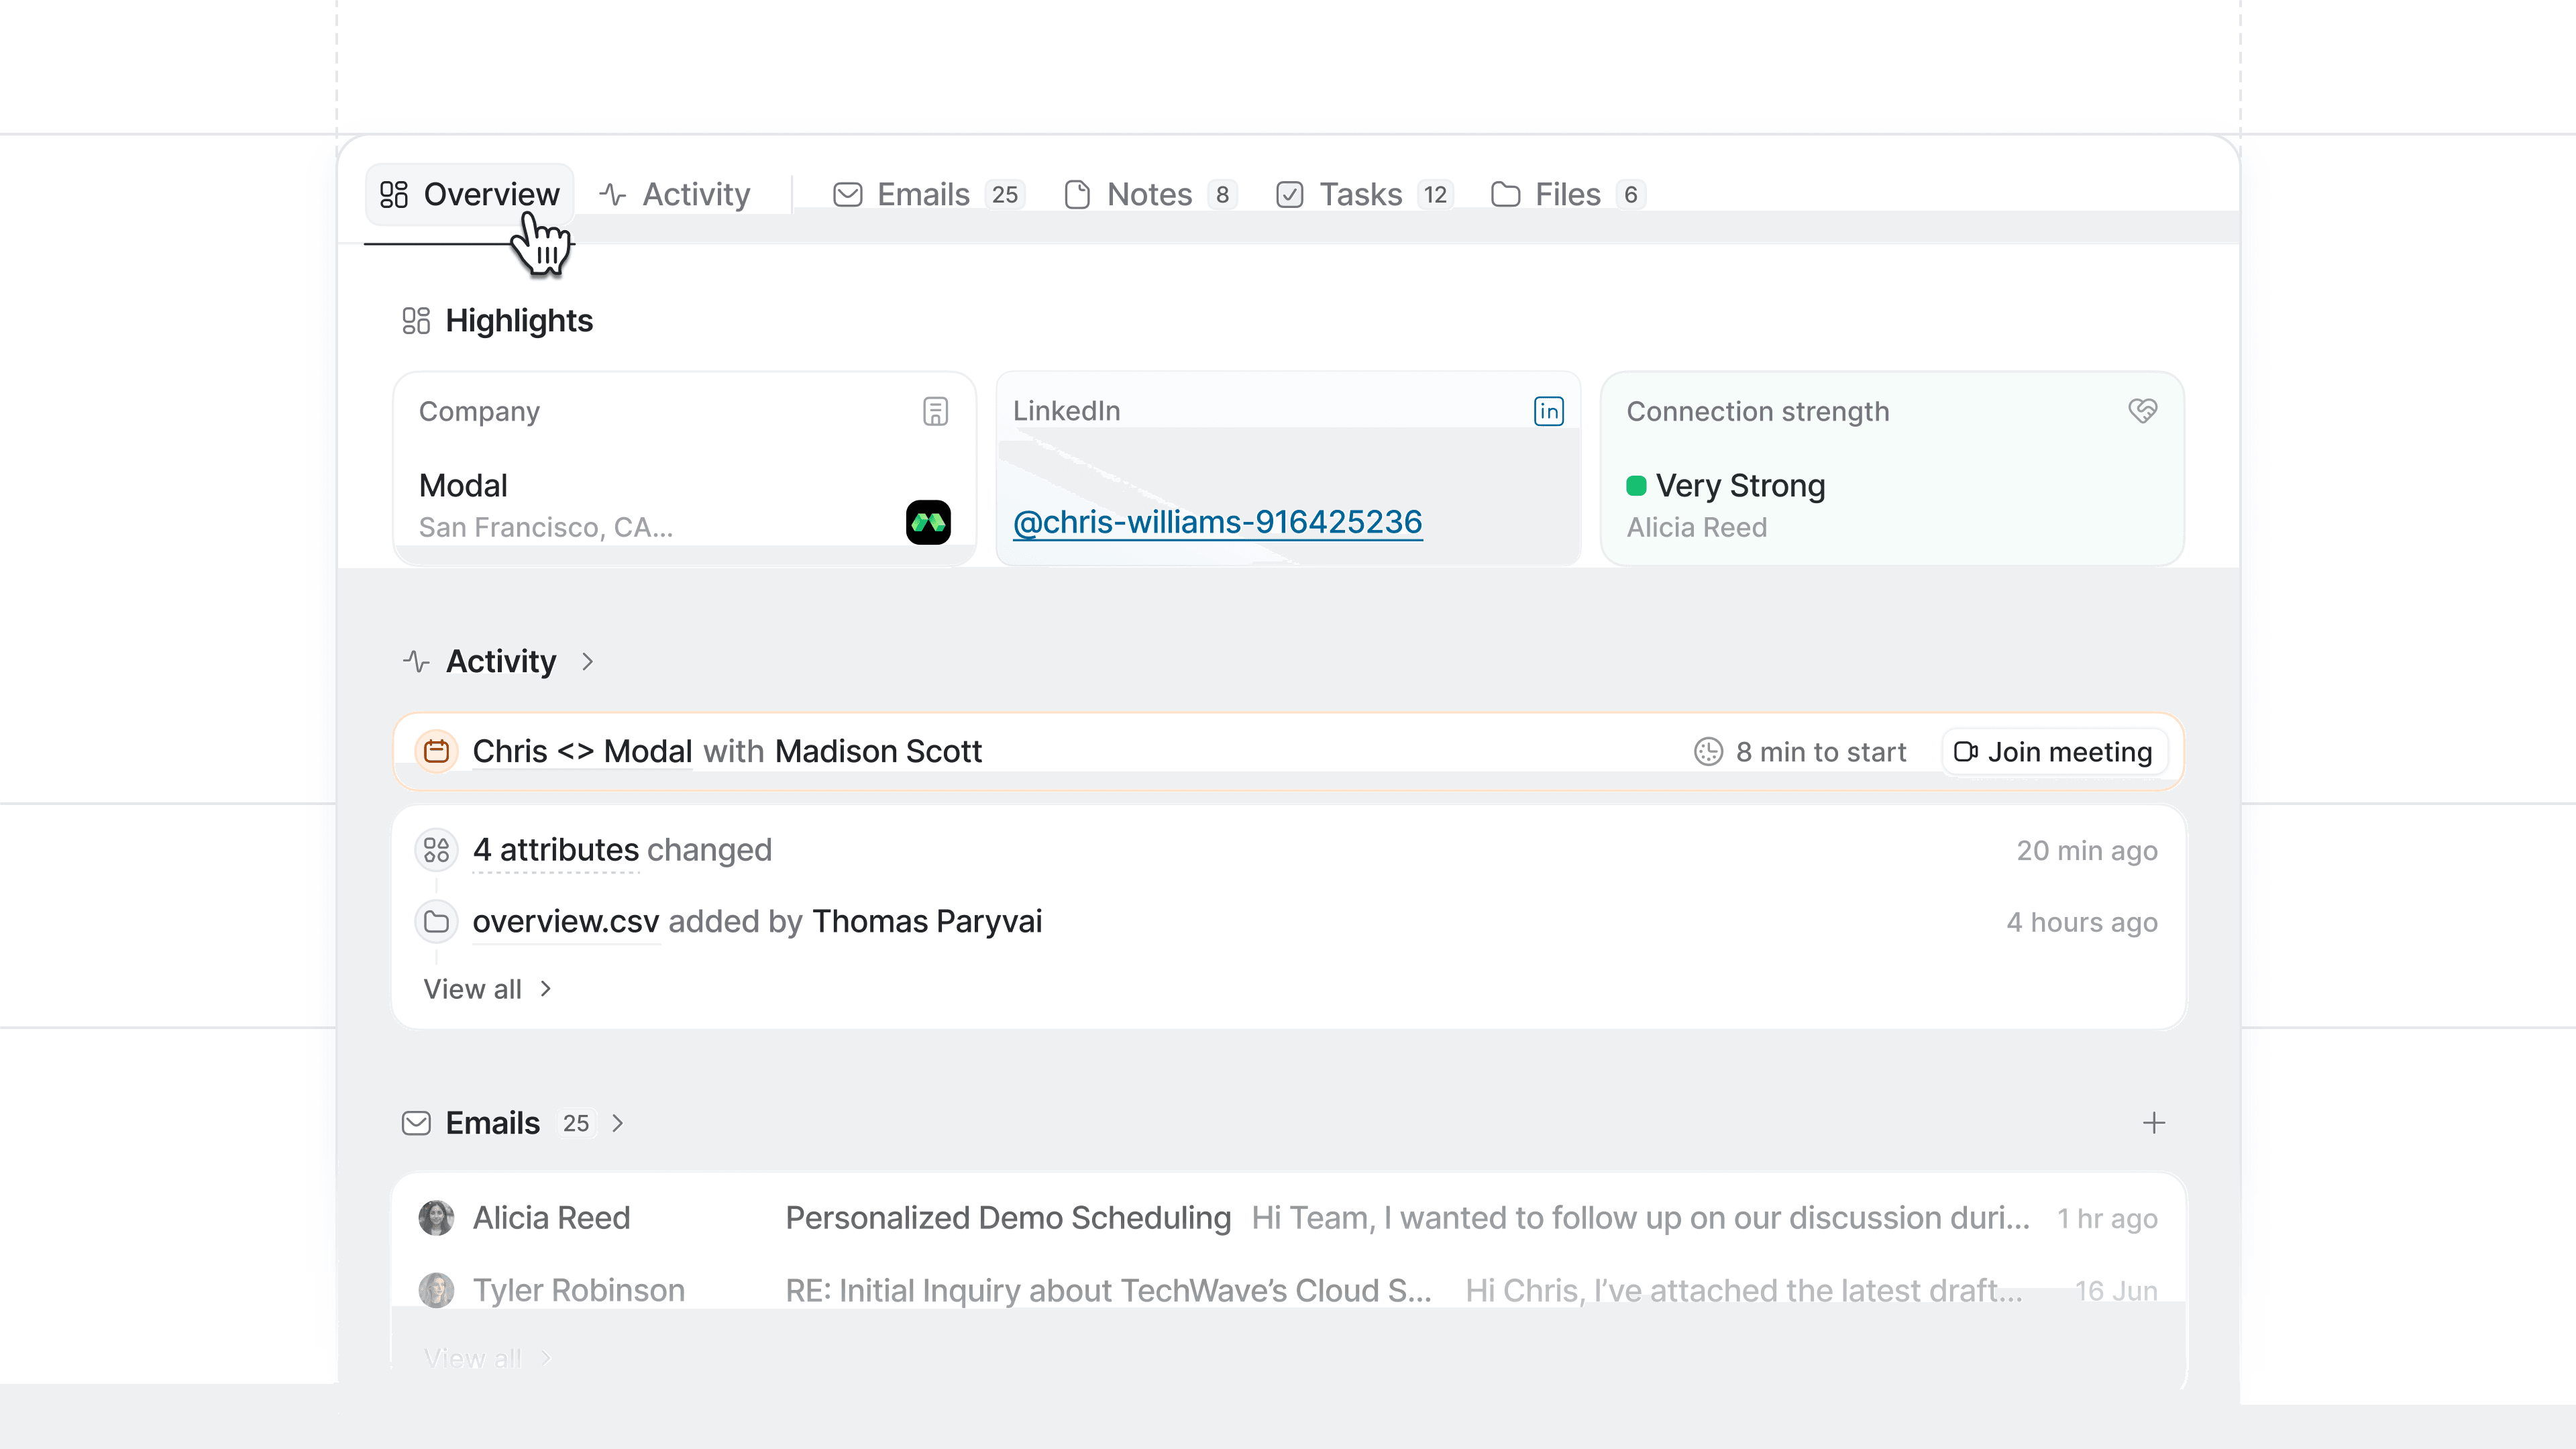
Task: Click the Emails section envelope icon
Action: coord(416,1123)
